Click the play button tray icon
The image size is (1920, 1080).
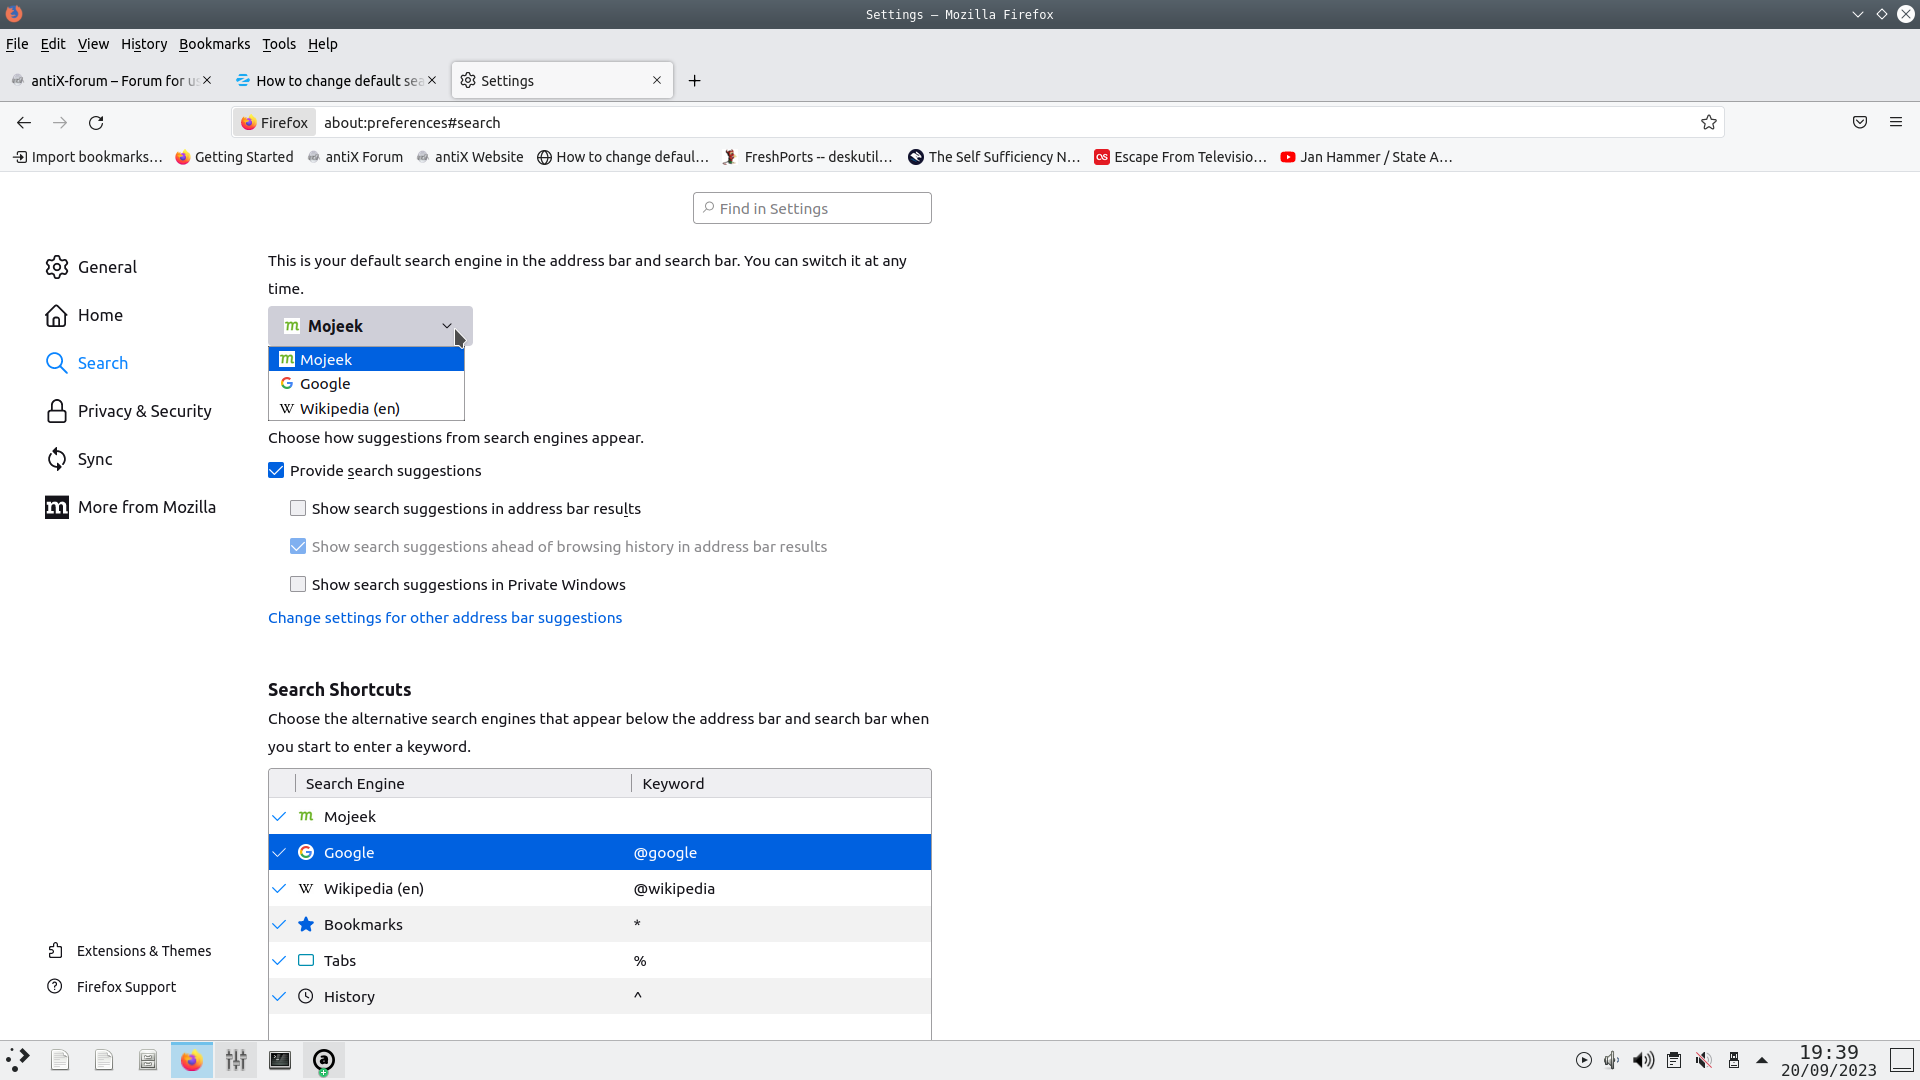point(1584,1060)
